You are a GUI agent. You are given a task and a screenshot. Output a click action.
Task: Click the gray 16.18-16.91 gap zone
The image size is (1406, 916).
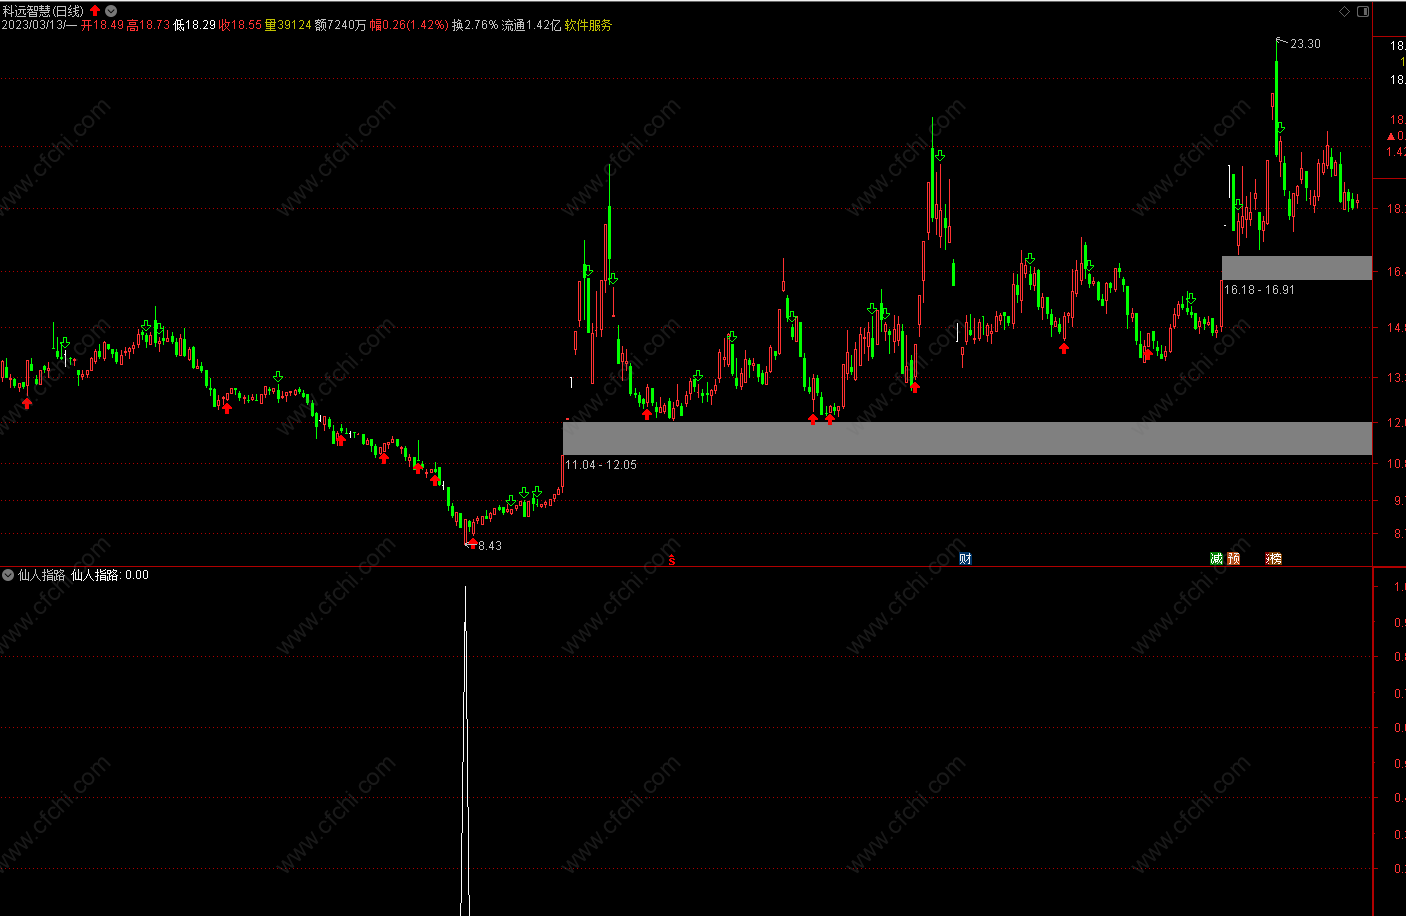coord(1297,268)
